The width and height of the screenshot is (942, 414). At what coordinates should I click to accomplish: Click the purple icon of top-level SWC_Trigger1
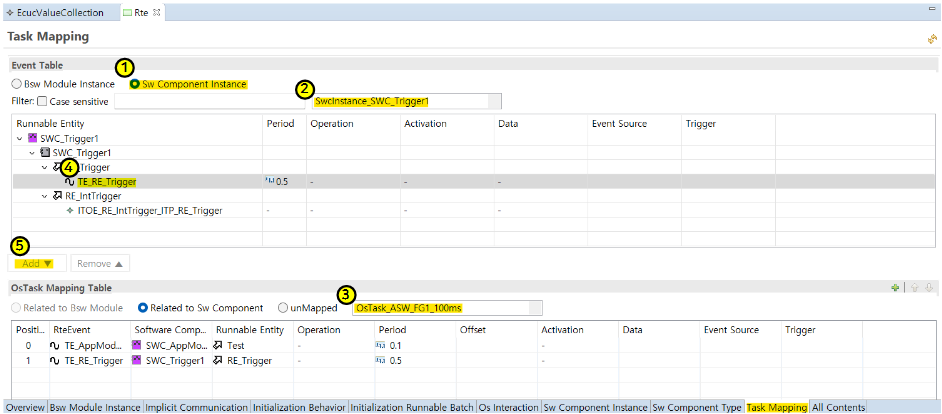(x=34, y=138)
